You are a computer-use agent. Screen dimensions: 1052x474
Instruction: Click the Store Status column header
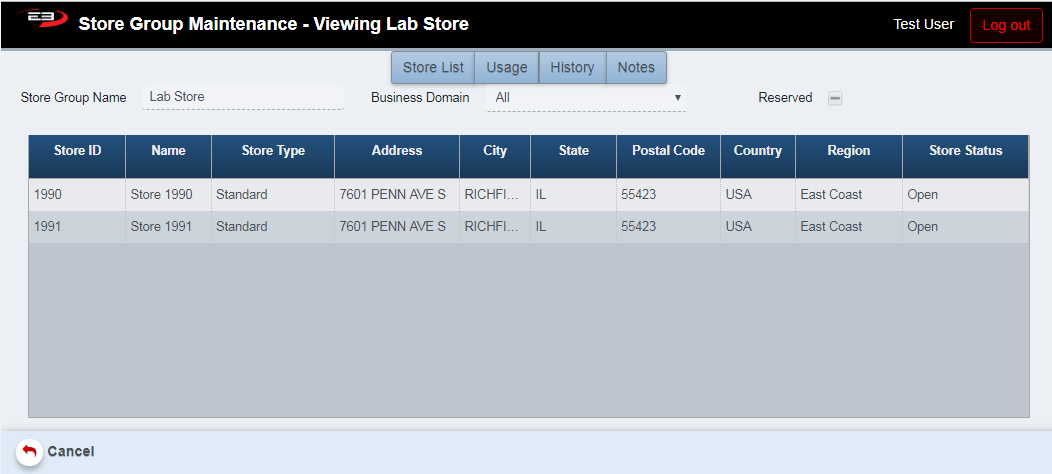[x=965, y=151]
